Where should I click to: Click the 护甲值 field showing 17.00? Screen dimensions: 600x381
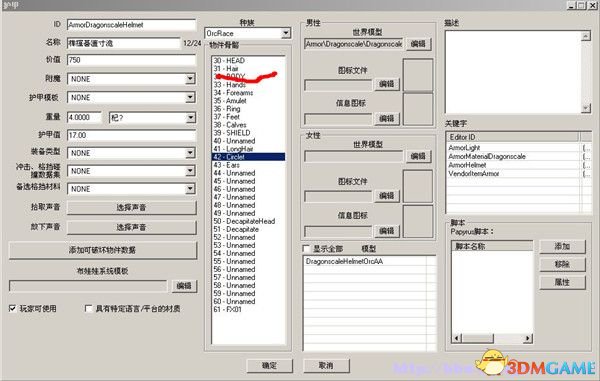coord(131,135)
